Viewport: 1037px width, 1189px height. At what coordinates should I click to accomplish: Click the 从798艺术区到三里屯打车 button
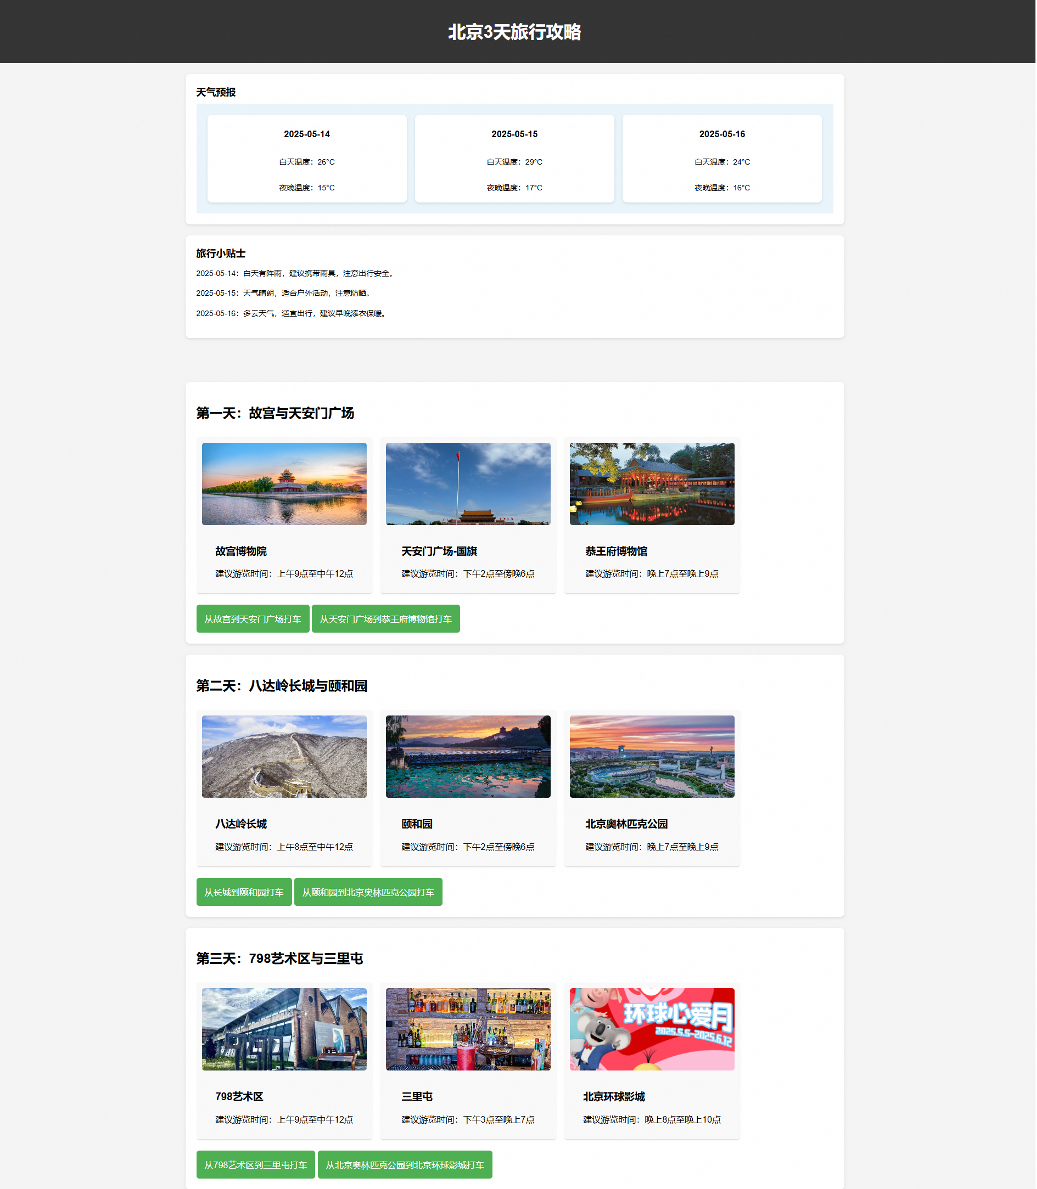(255, 1165)
